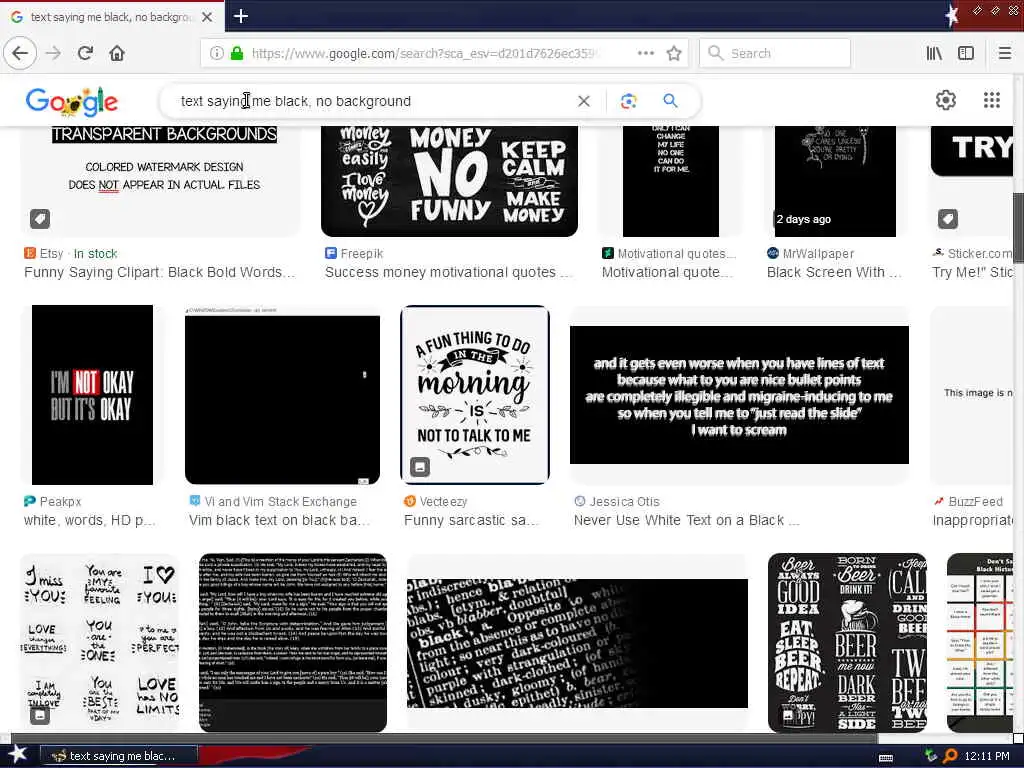Select I'm Not Okay image thumbnail

92,394
